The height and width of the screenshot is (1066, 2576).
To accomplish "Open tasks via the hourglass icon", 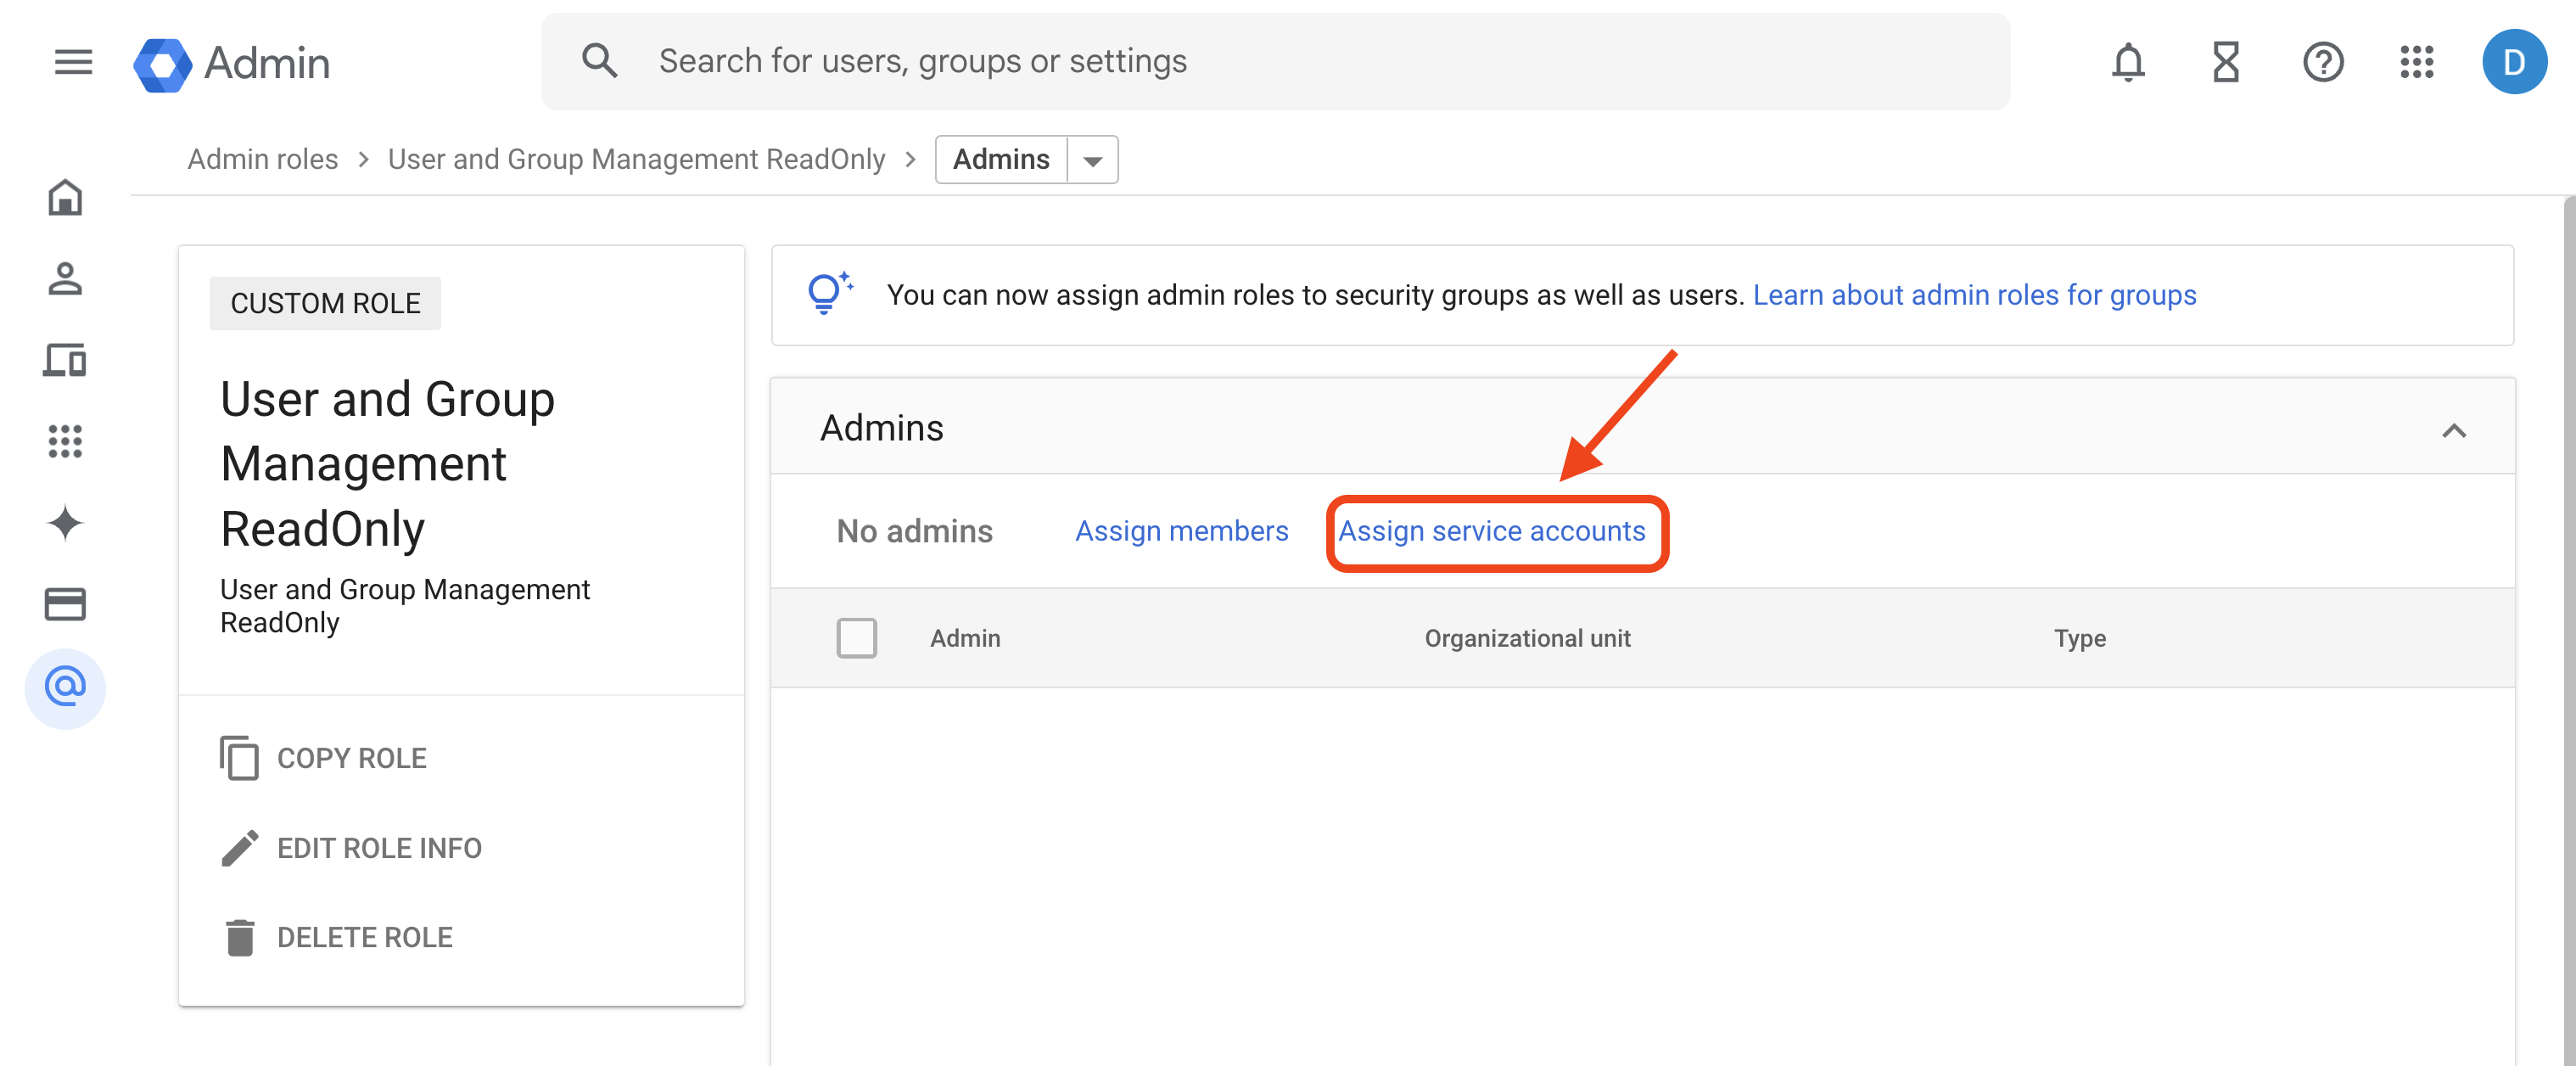I will tap(2225, 62).
